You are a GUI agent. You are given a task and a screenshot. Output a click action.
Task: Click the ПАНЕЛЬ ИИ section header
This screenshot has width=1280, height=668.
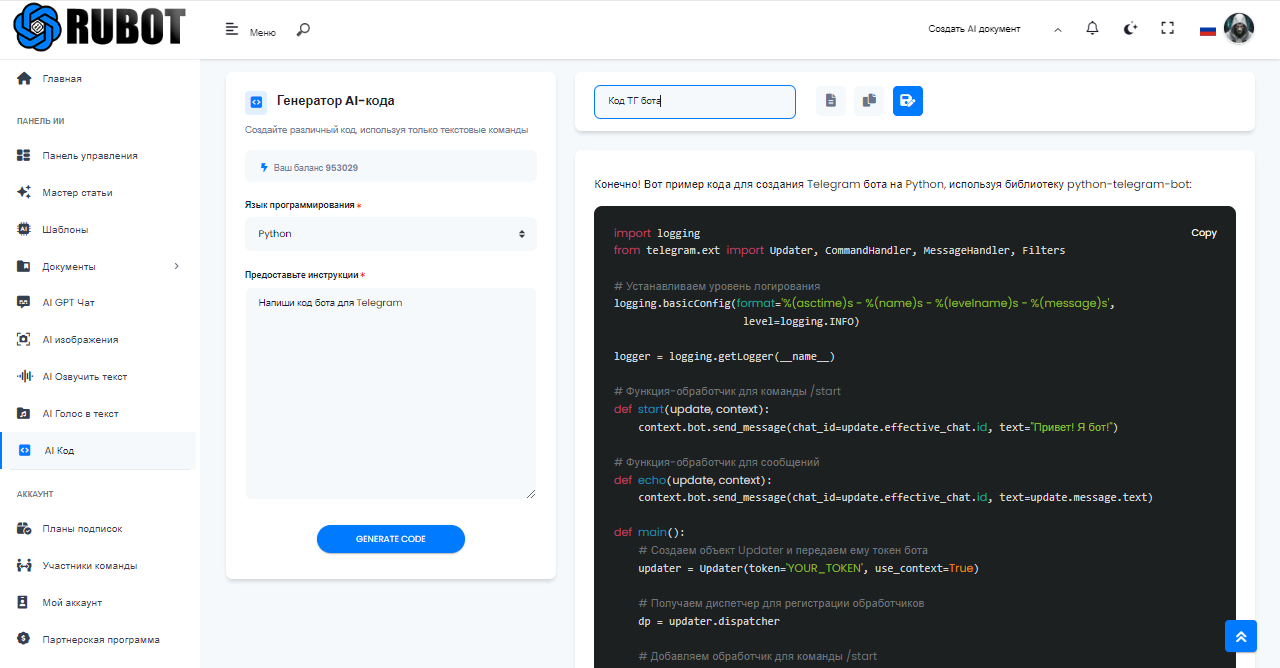[x=41, y=121]
